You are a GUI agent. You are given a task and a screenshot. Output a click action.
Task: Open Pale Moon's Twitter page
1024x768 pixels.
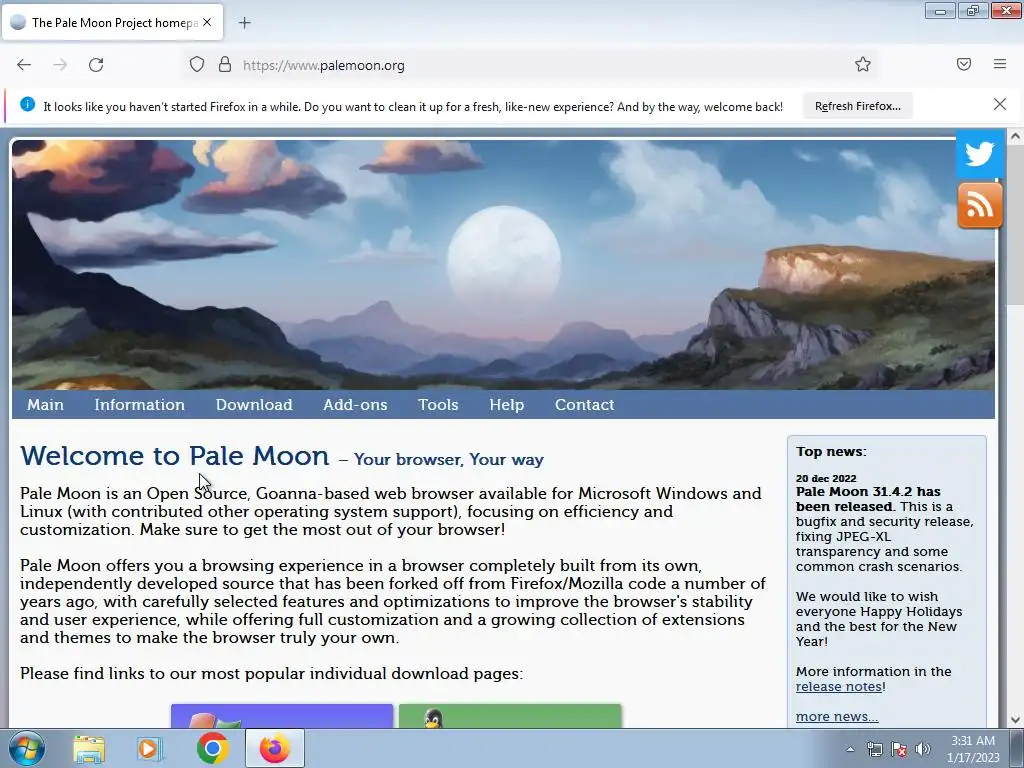pyautogui.click(x=980, y=155)
